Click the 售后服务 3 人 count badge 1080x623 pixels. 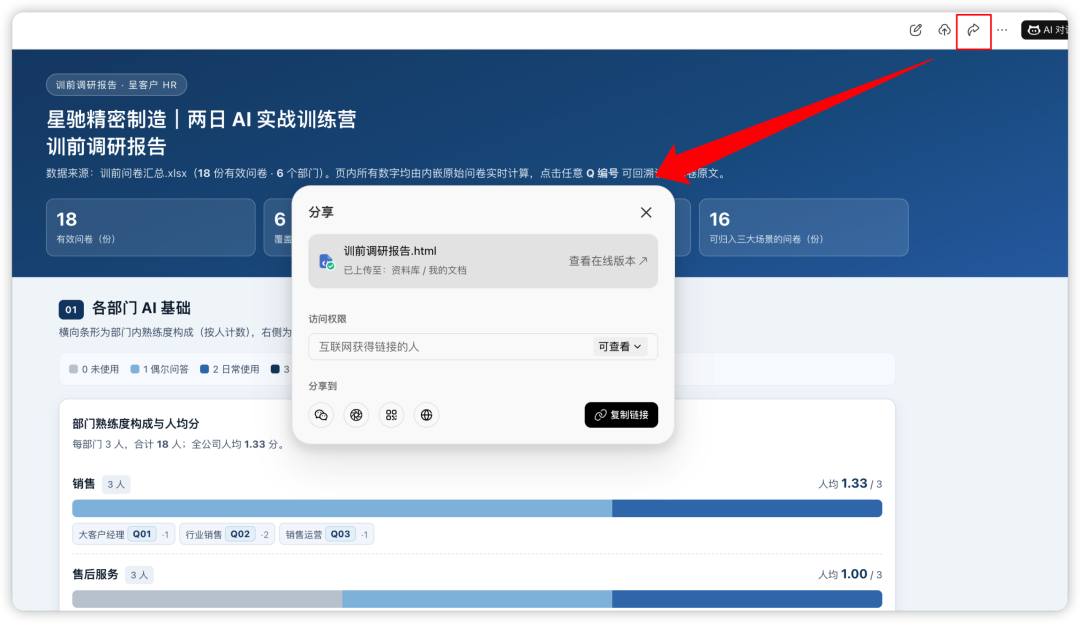139,575
